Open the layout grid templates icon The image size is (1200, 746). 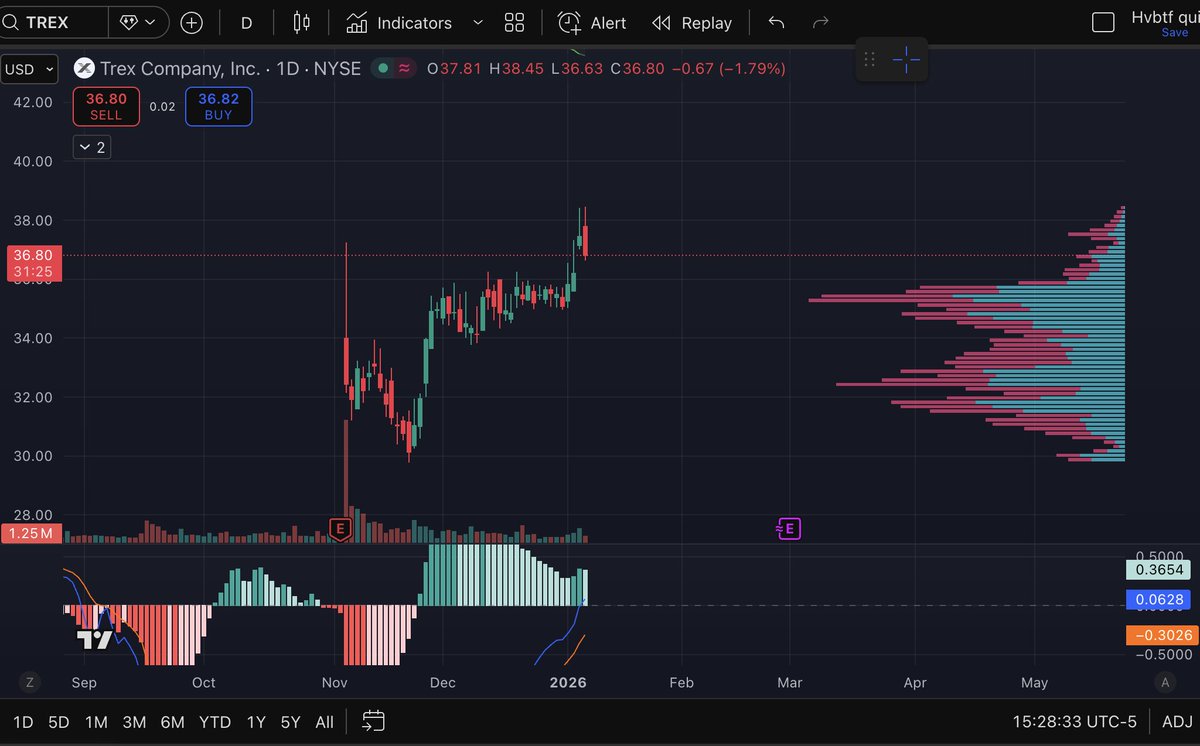pos(514,22)
